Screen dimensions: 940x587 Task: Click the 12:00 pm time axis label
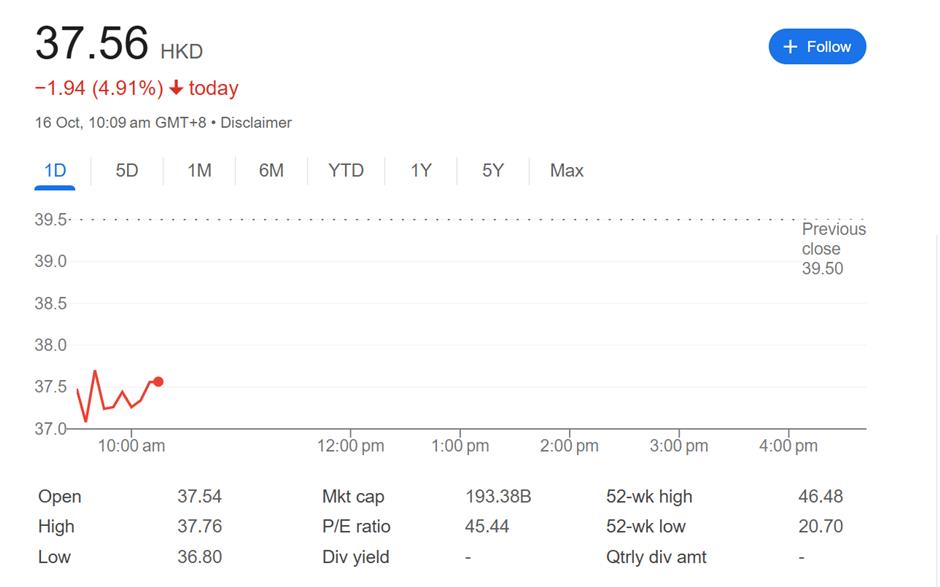(351, 446)
